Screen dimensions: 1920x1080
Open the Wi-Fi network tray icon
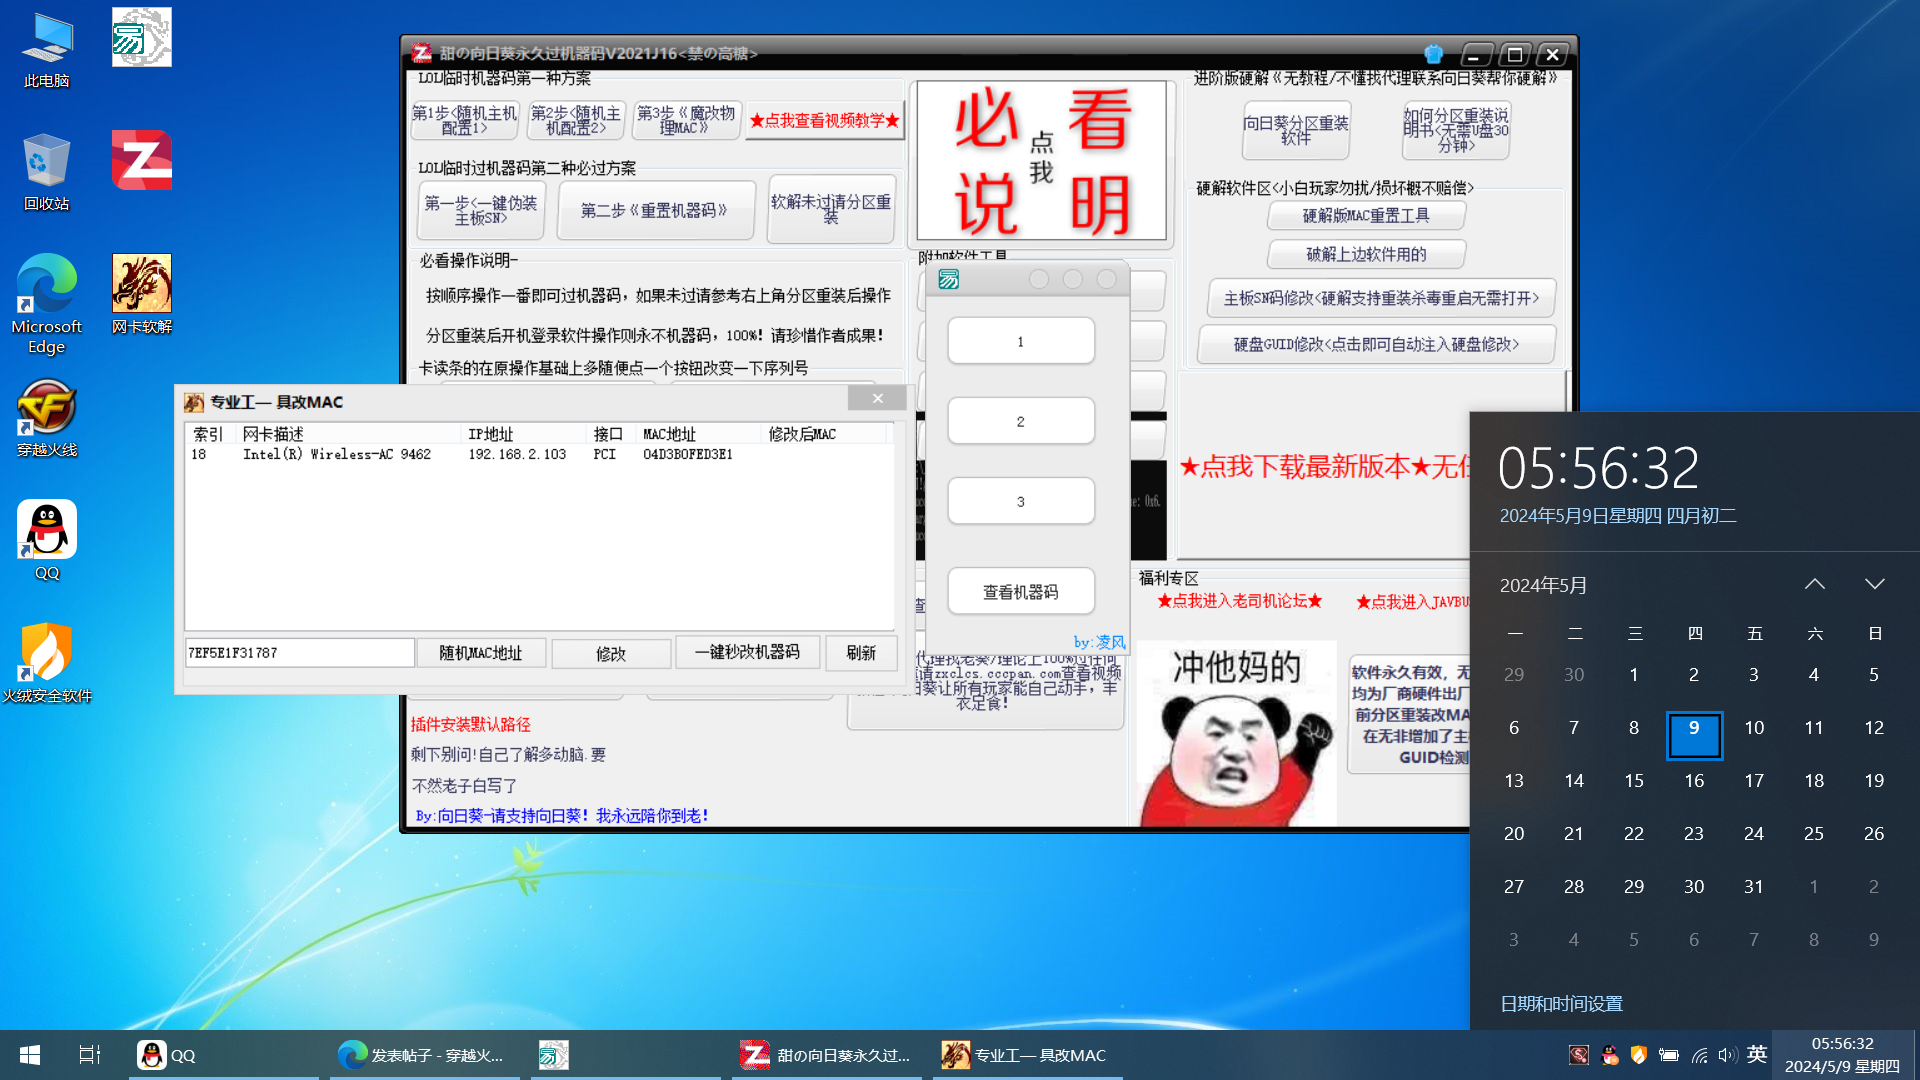pyautogui.click(x=1699, y=1055)
